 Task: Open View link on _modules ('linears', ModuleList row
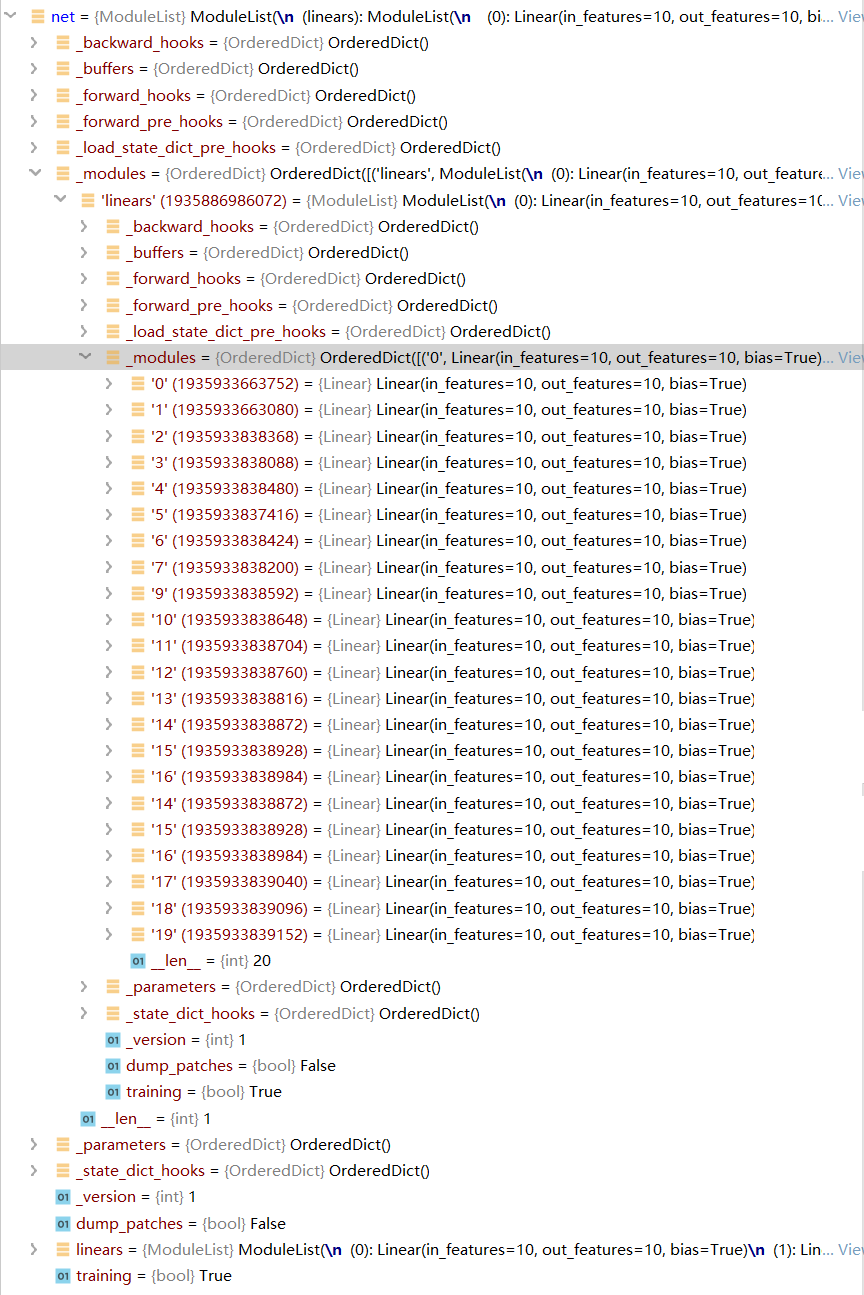click(850, 174)
